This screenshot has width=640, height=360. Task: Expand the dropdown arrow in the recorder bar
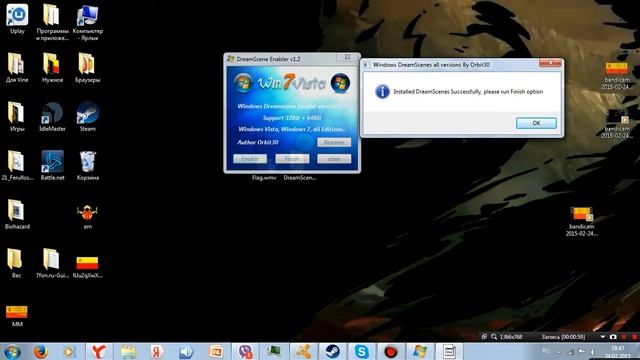[x=602, y=337]
